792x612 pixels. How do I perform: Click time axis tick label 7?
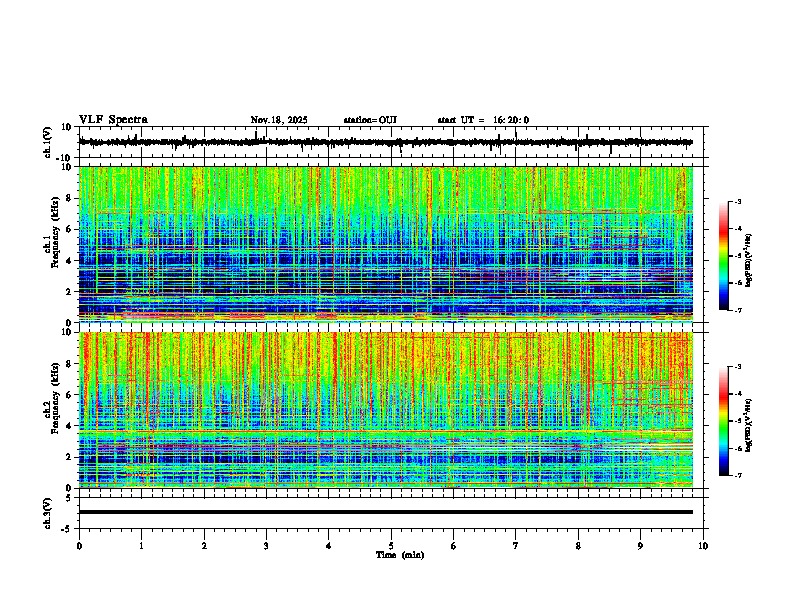516,546
